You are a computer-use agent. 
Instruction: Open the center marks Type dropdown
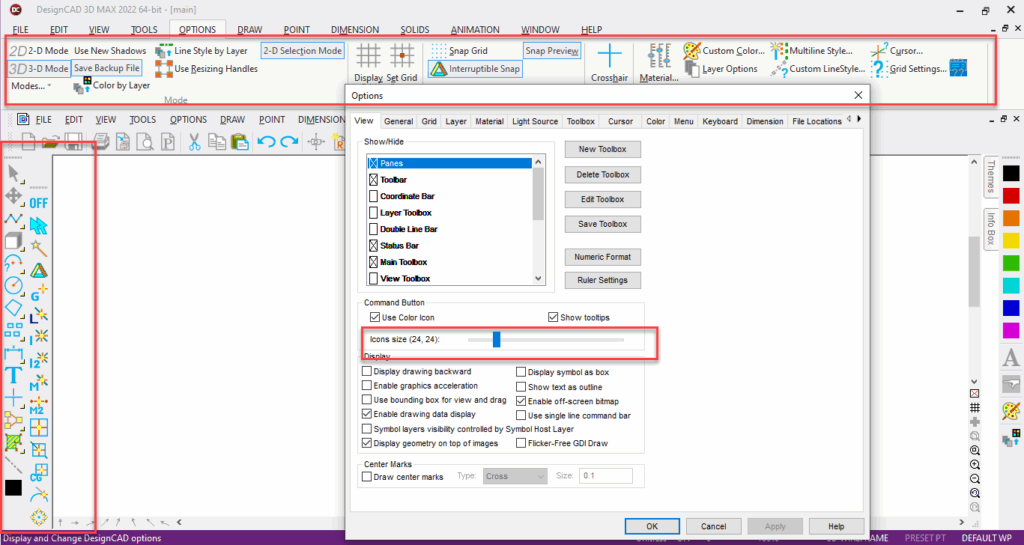515,477
